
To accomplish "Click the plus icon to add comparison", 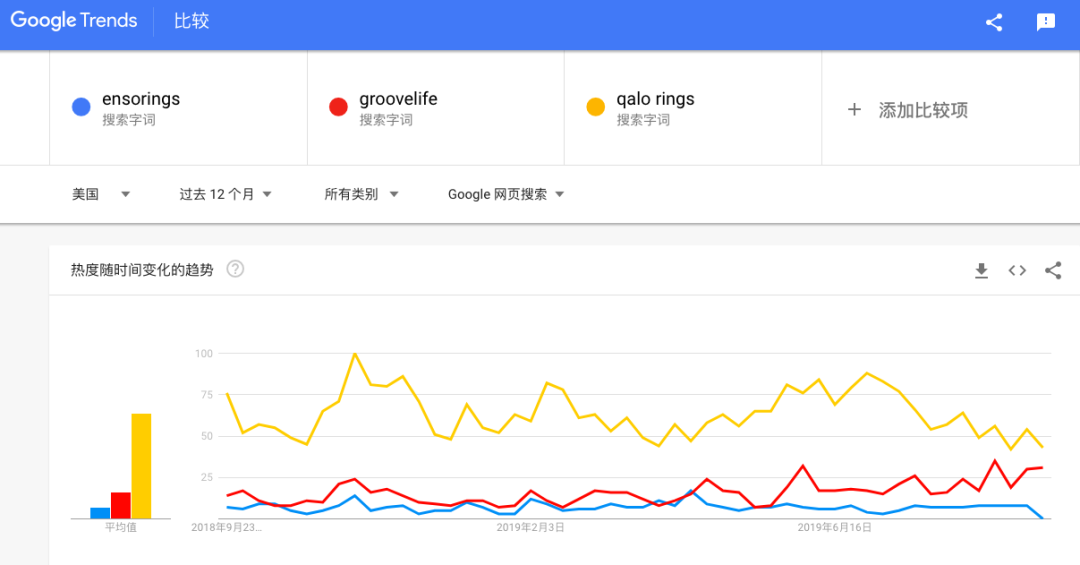I will coord(854,109).
